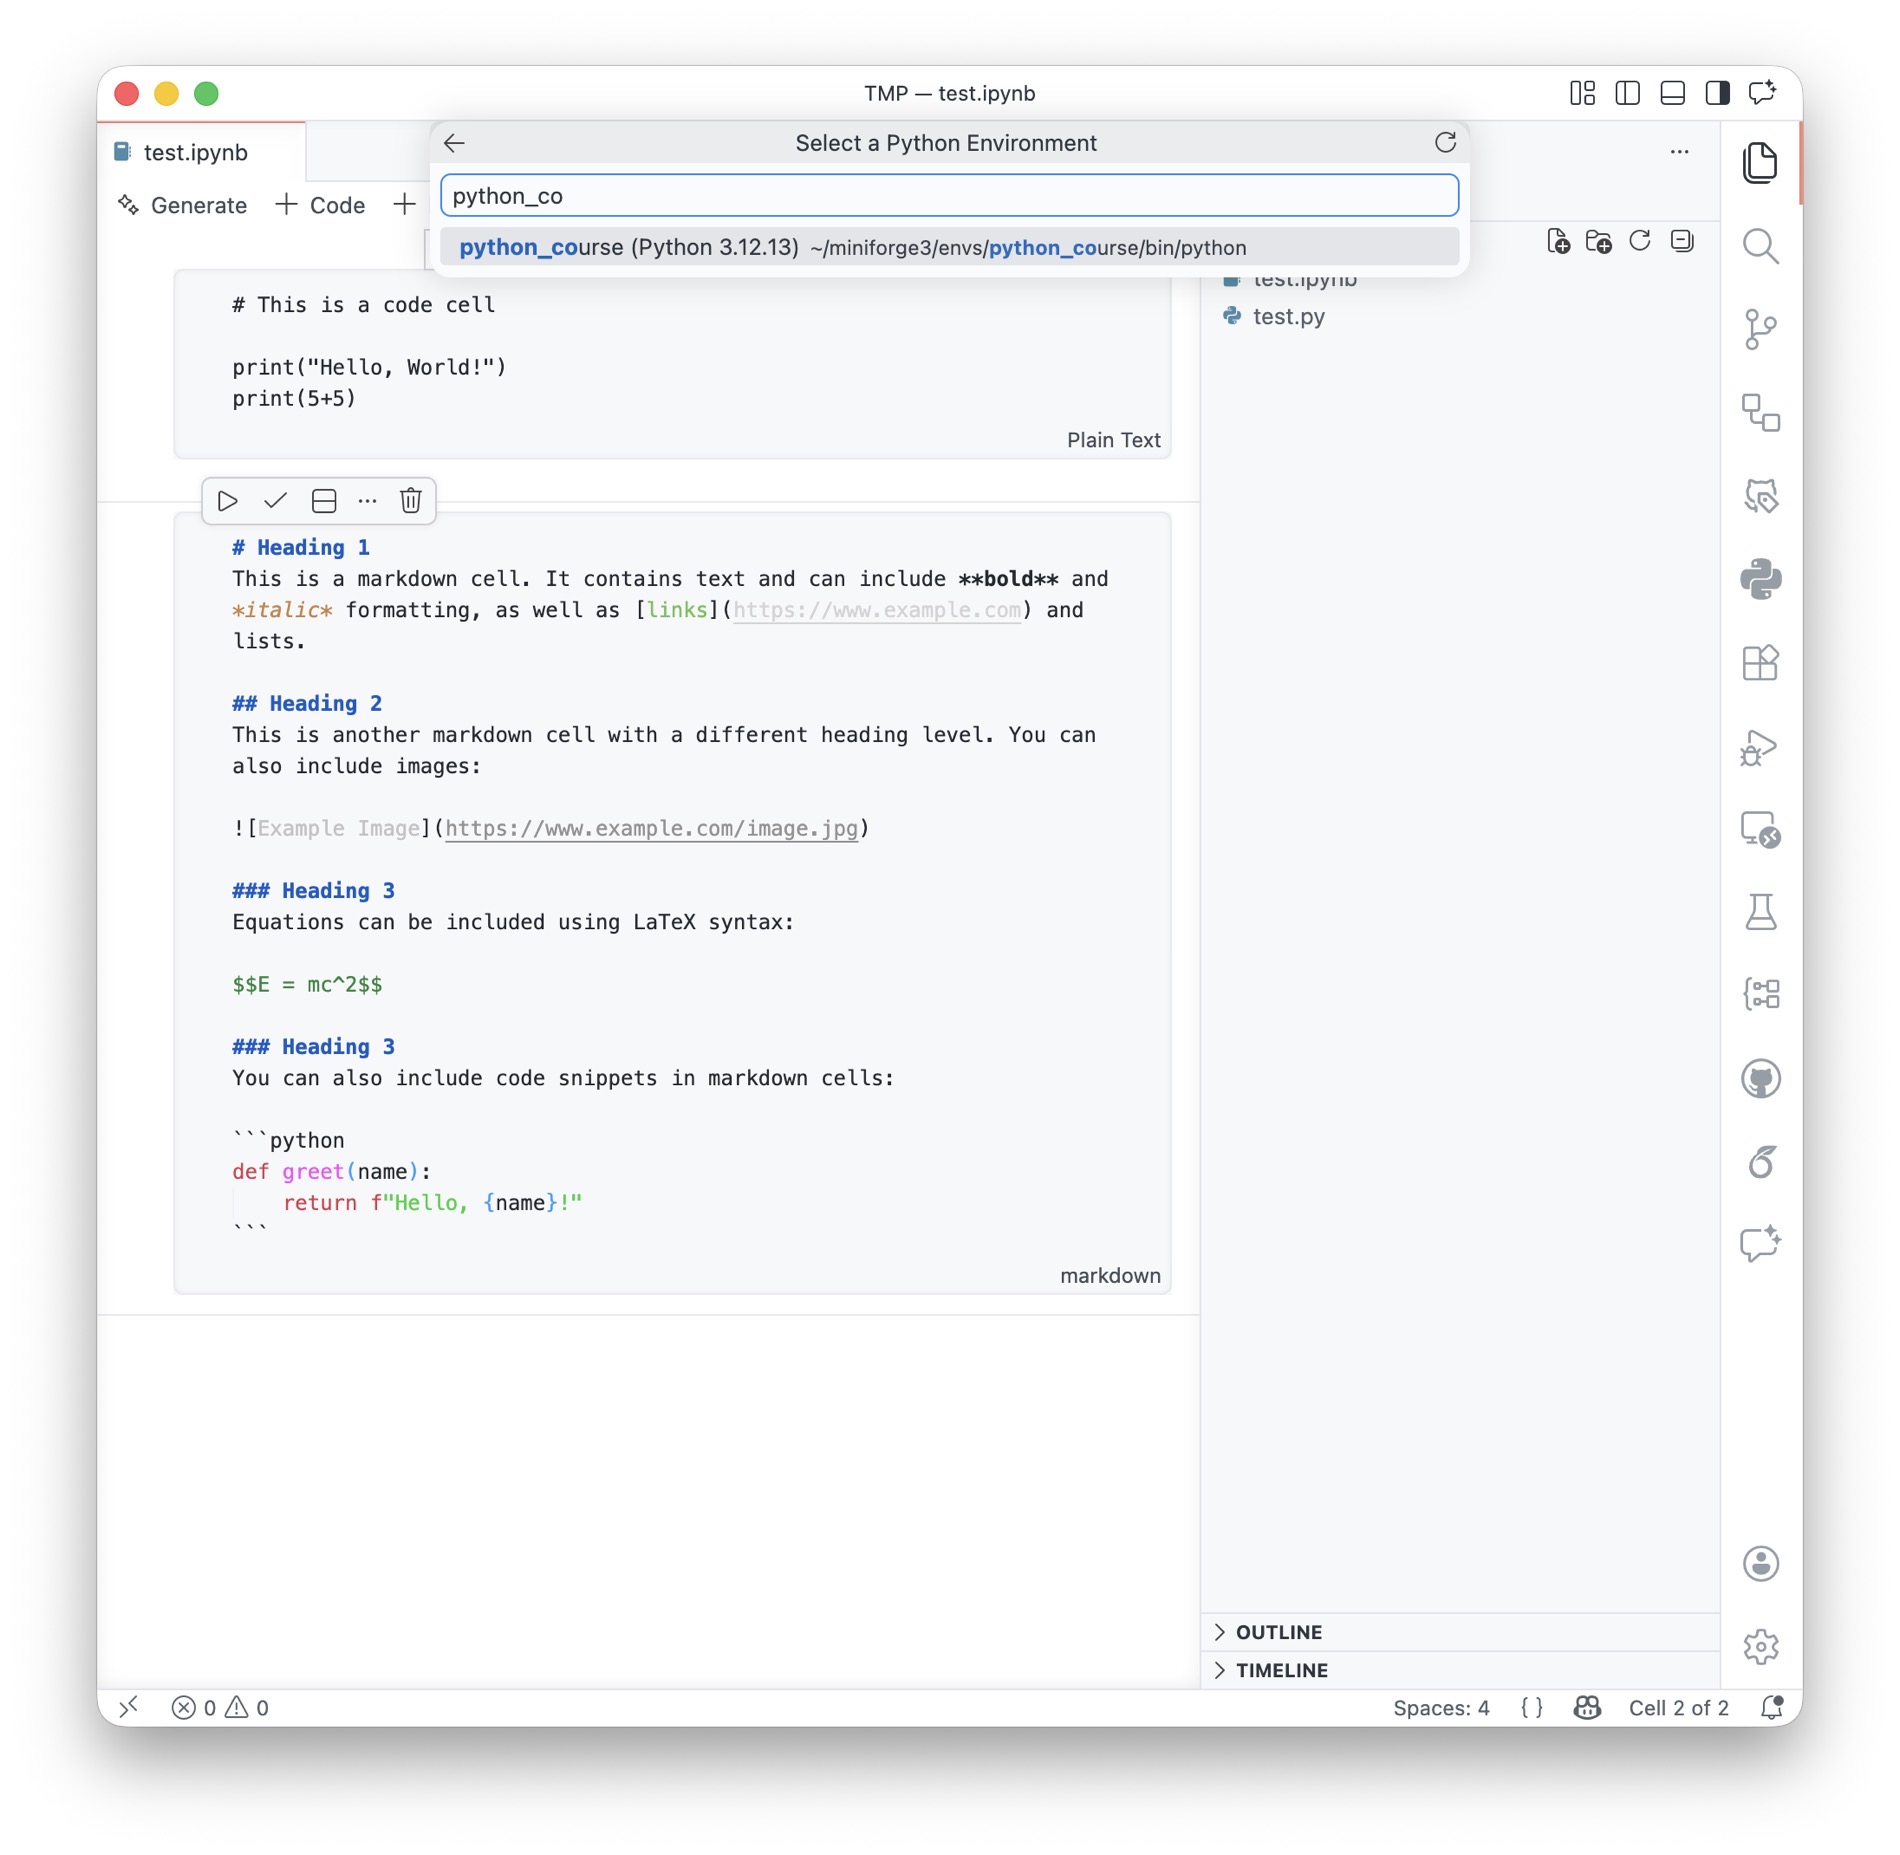Click the Generate button
Viewport: 1900px width, 1855px height.
tap(183, 205)
